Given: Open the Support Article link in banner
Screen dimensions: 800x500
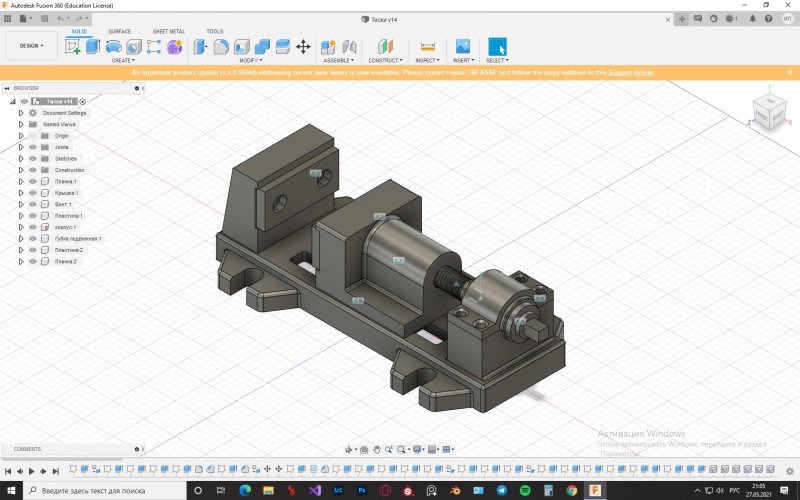Looking at the screenshot, I should pos(632,72).
